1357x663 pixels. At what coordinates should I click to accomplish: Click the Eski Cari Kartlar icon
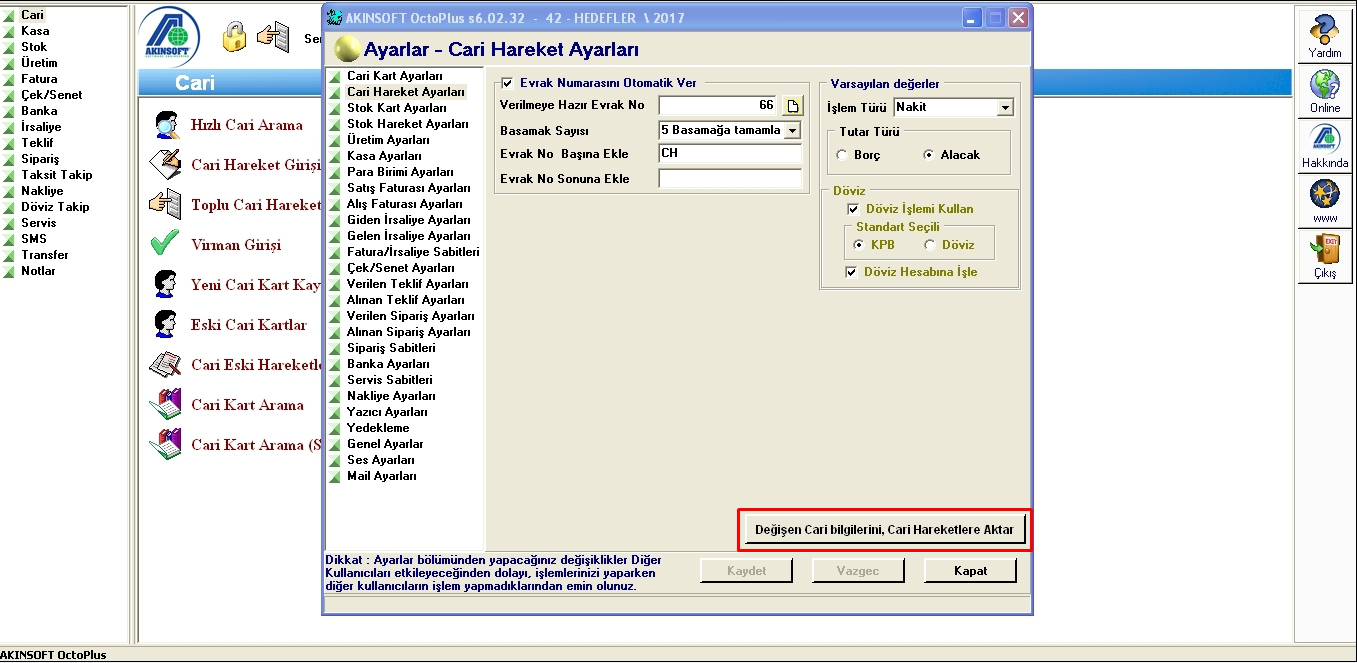click(x=165, y=324)
